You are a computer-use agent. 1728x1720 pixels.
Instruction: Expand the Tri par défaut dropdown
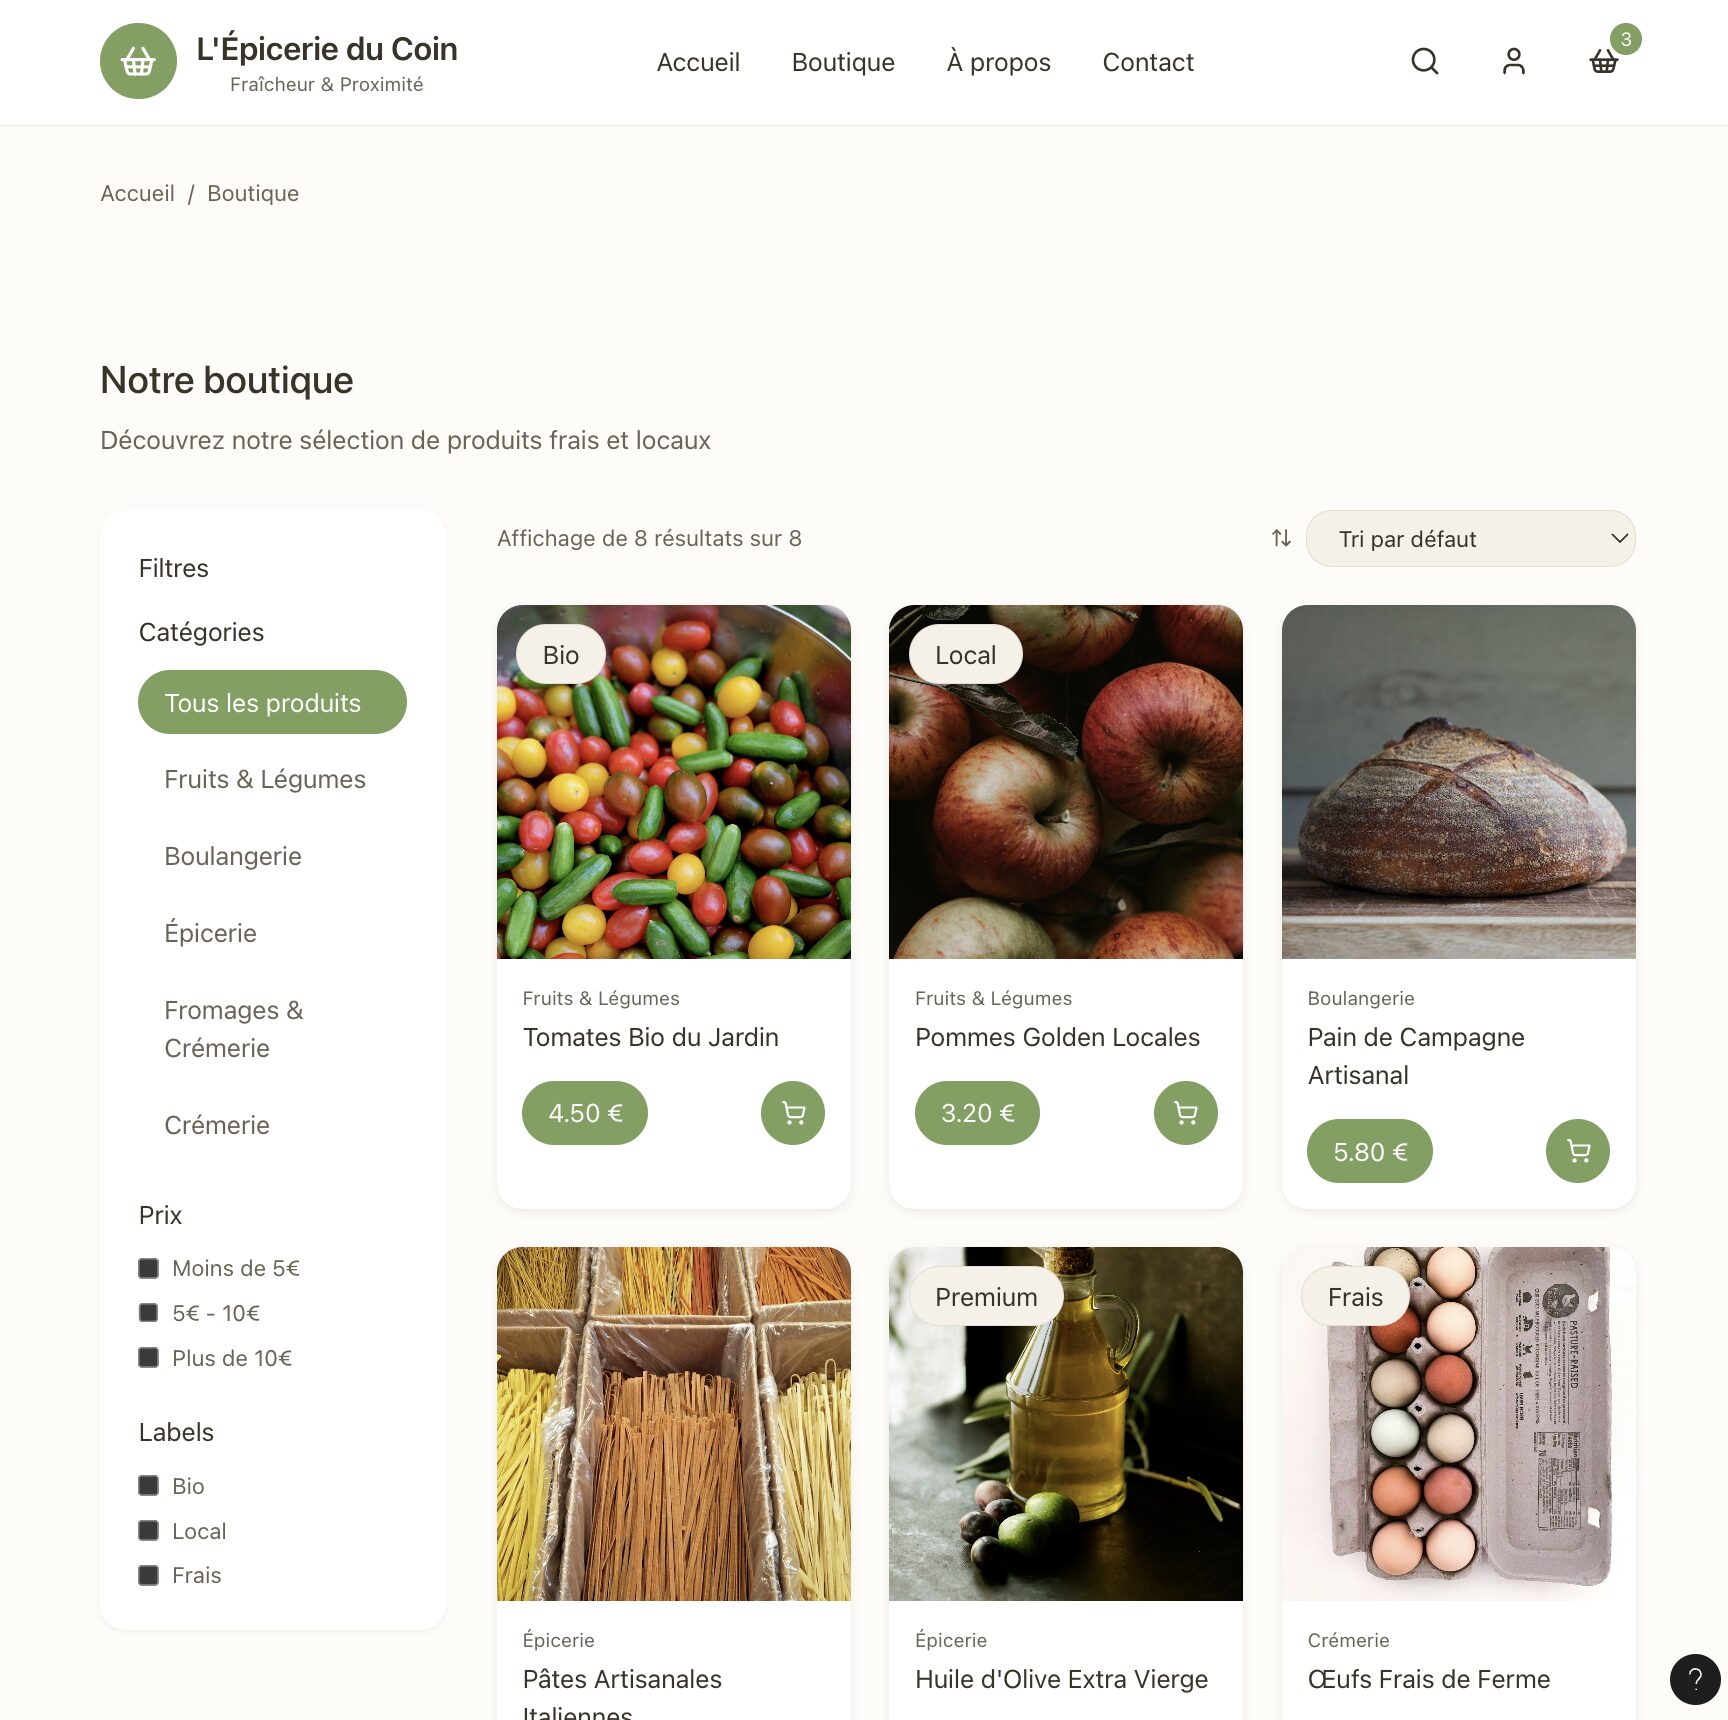(x=1471, y=539)
